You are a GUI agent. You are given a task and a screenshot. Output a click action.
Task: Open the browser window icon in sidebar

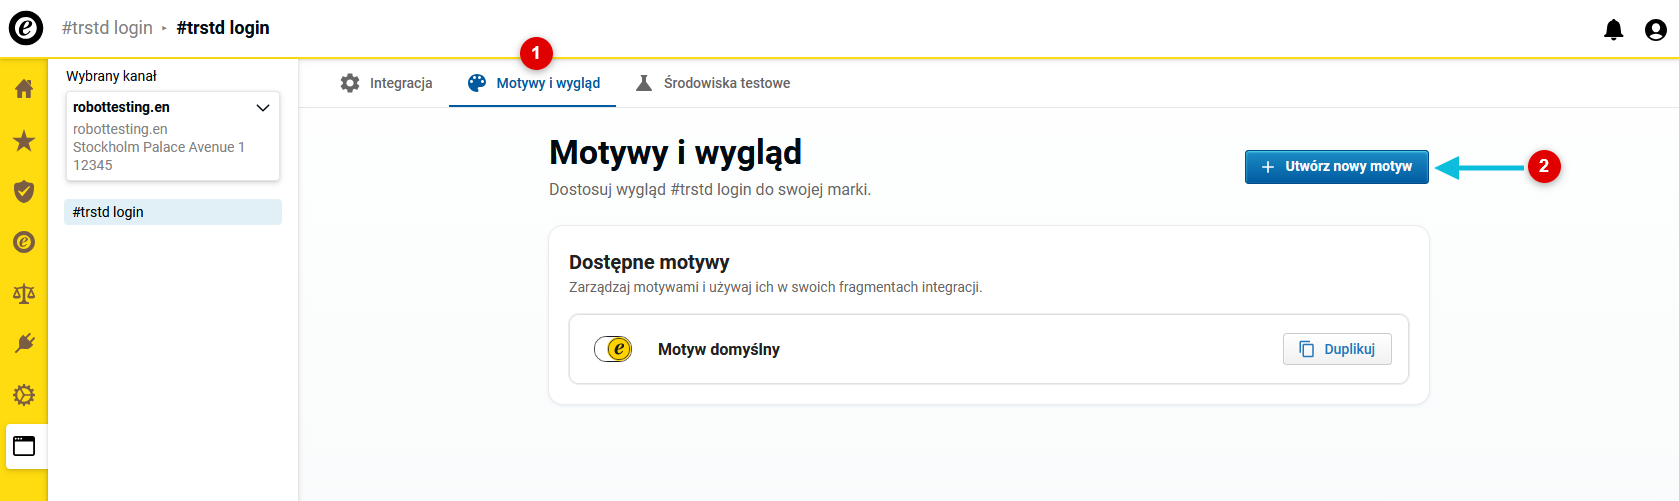pyautogui.click(x=24, y=446)
